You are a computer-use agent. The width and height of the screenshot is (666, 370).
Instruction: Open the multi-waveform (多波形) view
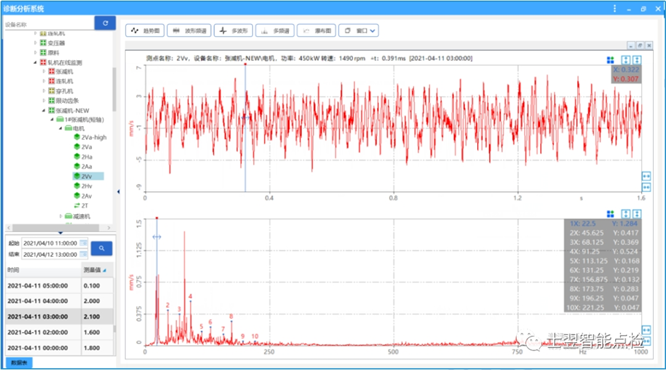(x=234, y=31)
